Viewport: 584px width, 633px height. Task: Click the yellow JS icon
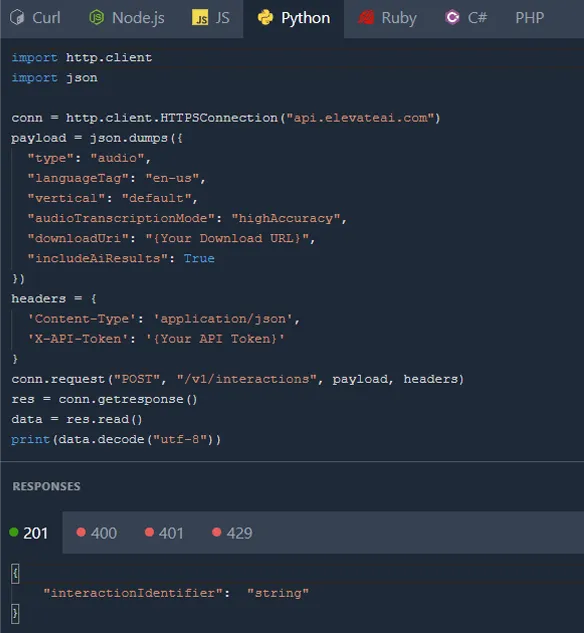tap(200, 17)
